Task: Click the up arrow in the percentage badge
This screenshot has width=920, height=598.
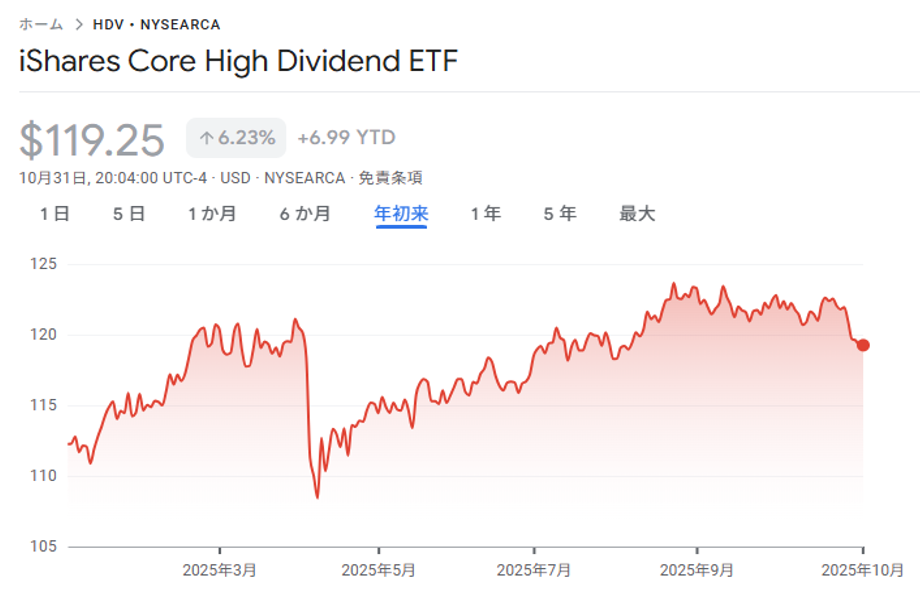Action: (206, 139)
